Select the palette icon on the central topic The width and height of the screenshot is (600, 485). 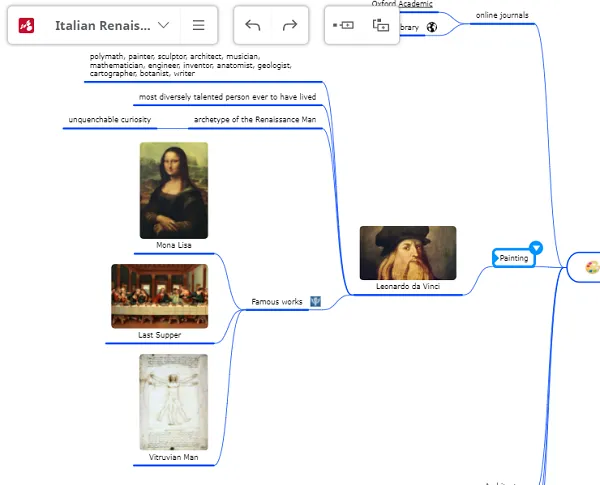coord(592,267)
